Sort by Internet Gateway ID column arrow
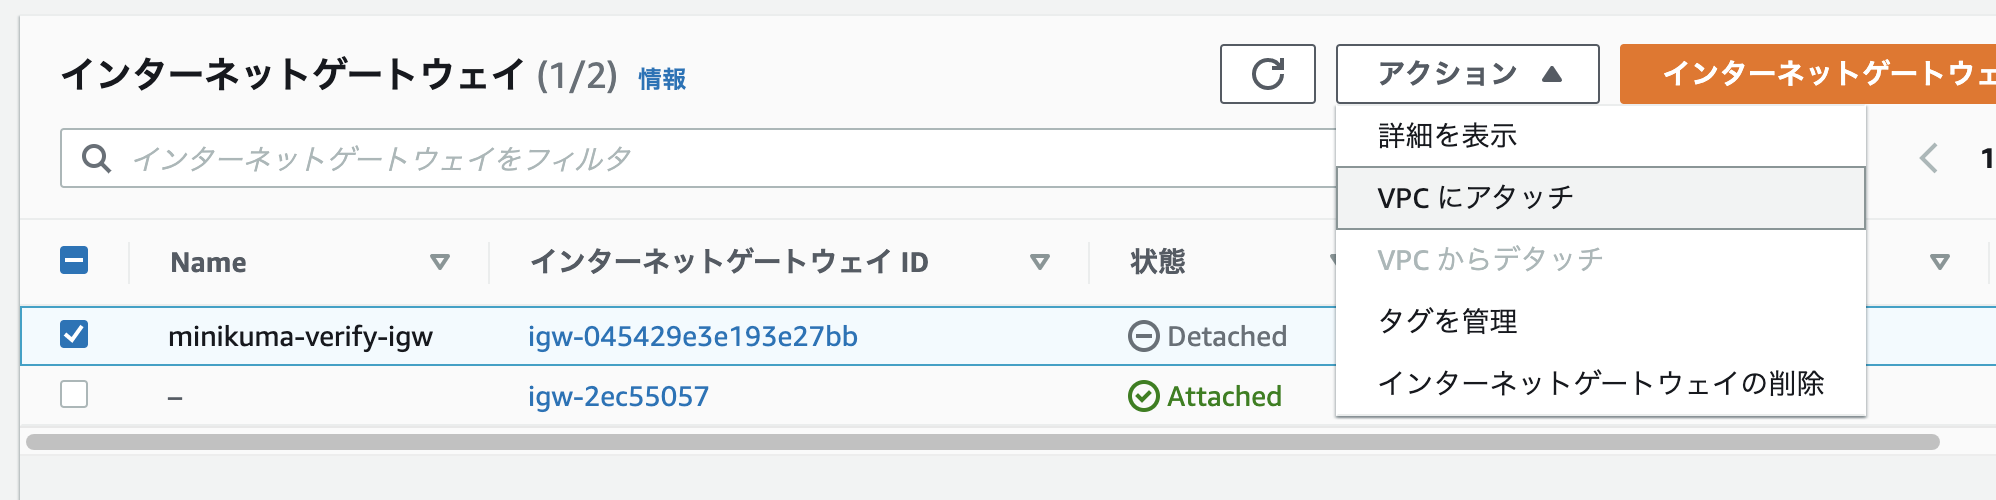 coord(1040,262)
